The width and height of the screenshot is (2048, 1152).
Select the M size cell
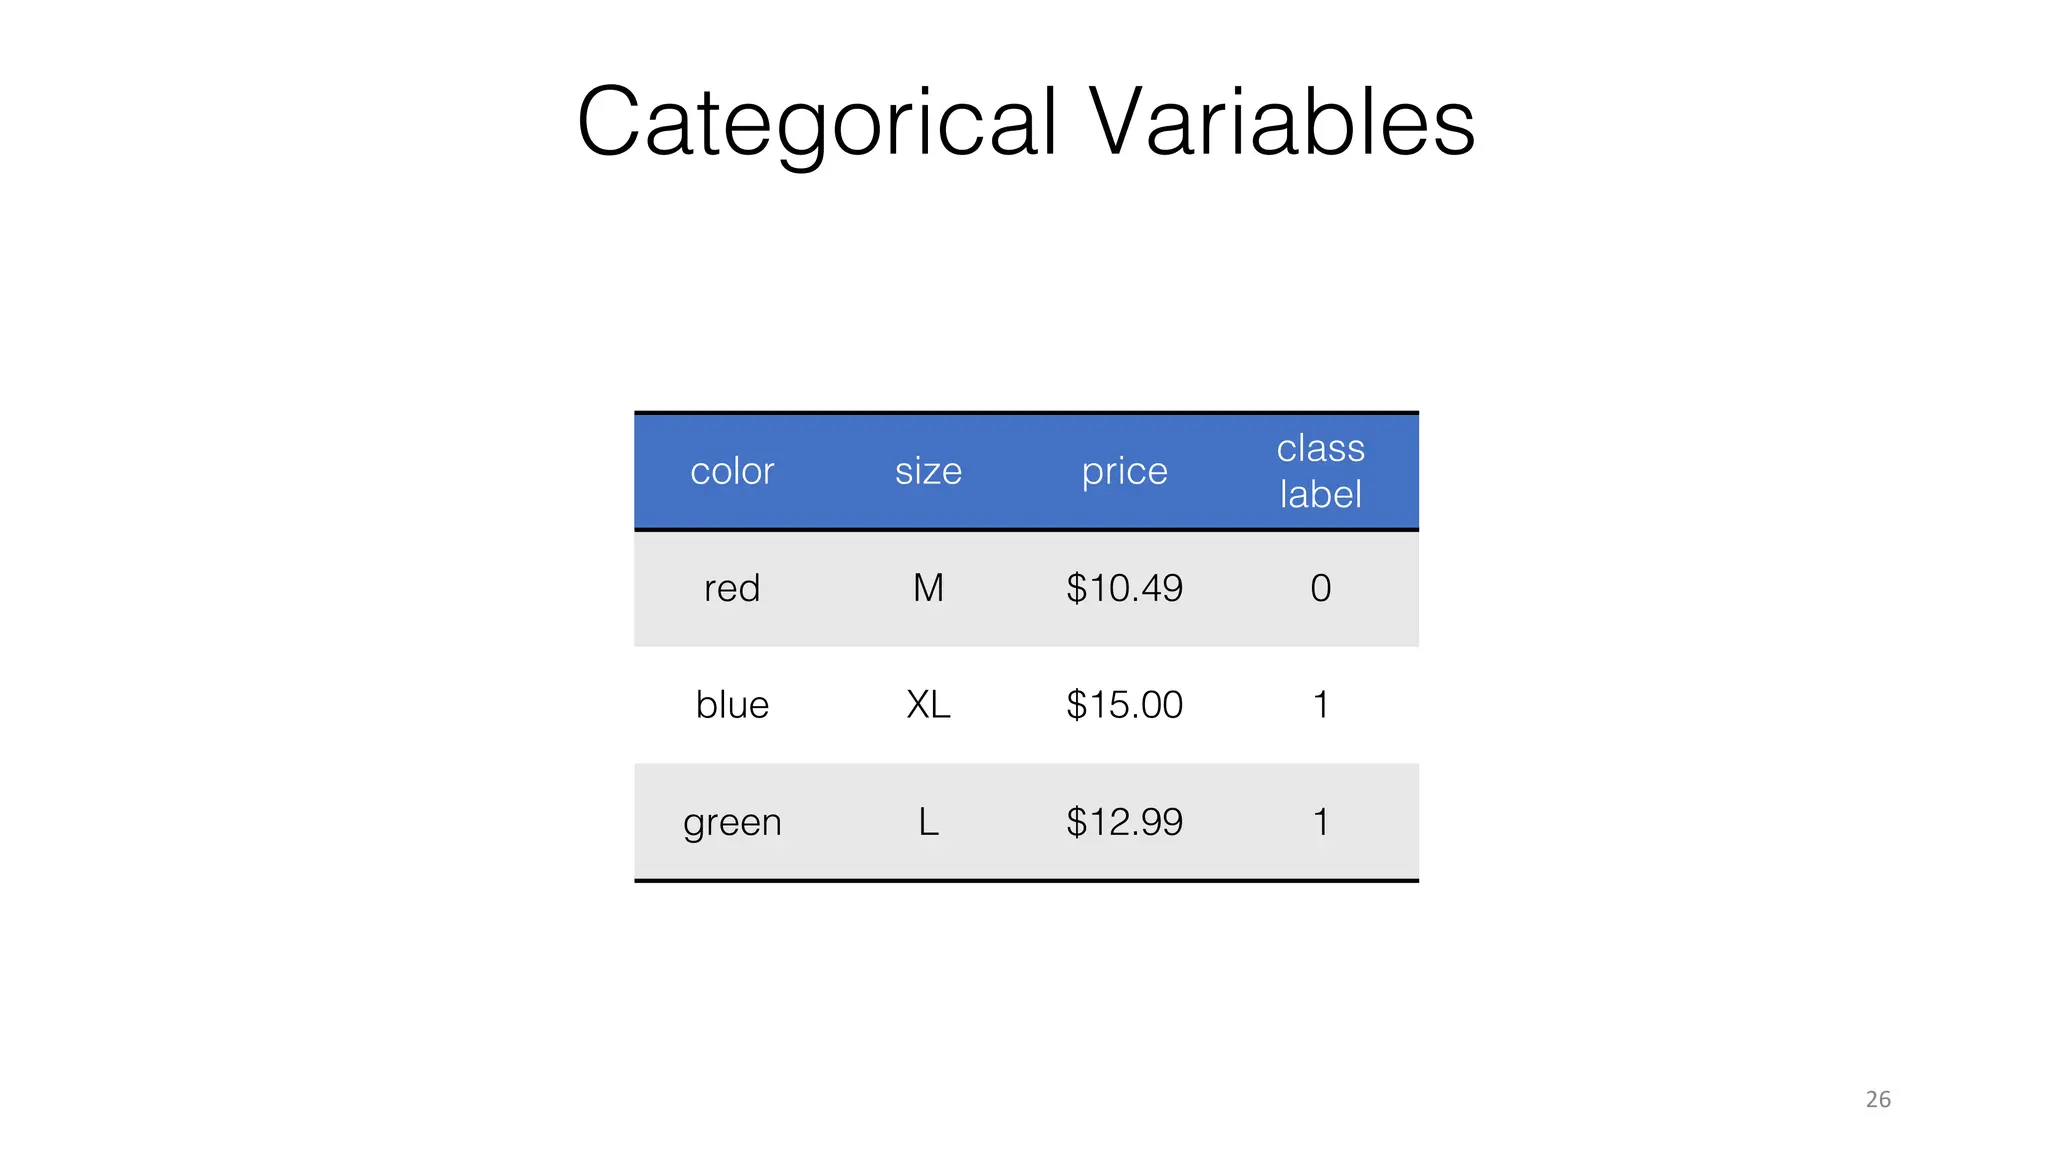(928, 588)
